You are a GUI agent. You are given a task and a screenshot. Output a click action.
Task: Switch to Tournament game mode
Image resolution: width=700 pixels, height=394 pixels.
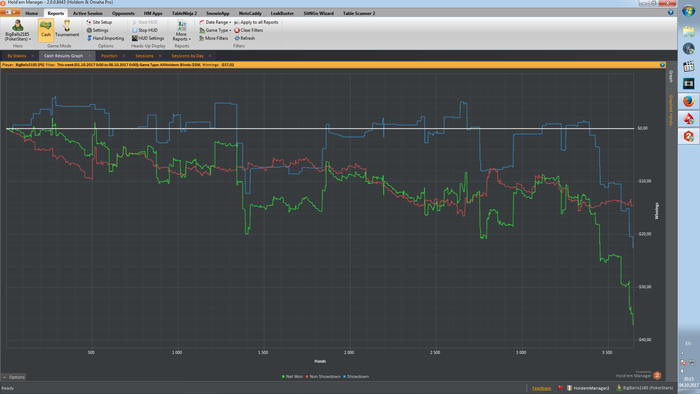(67, 29)
